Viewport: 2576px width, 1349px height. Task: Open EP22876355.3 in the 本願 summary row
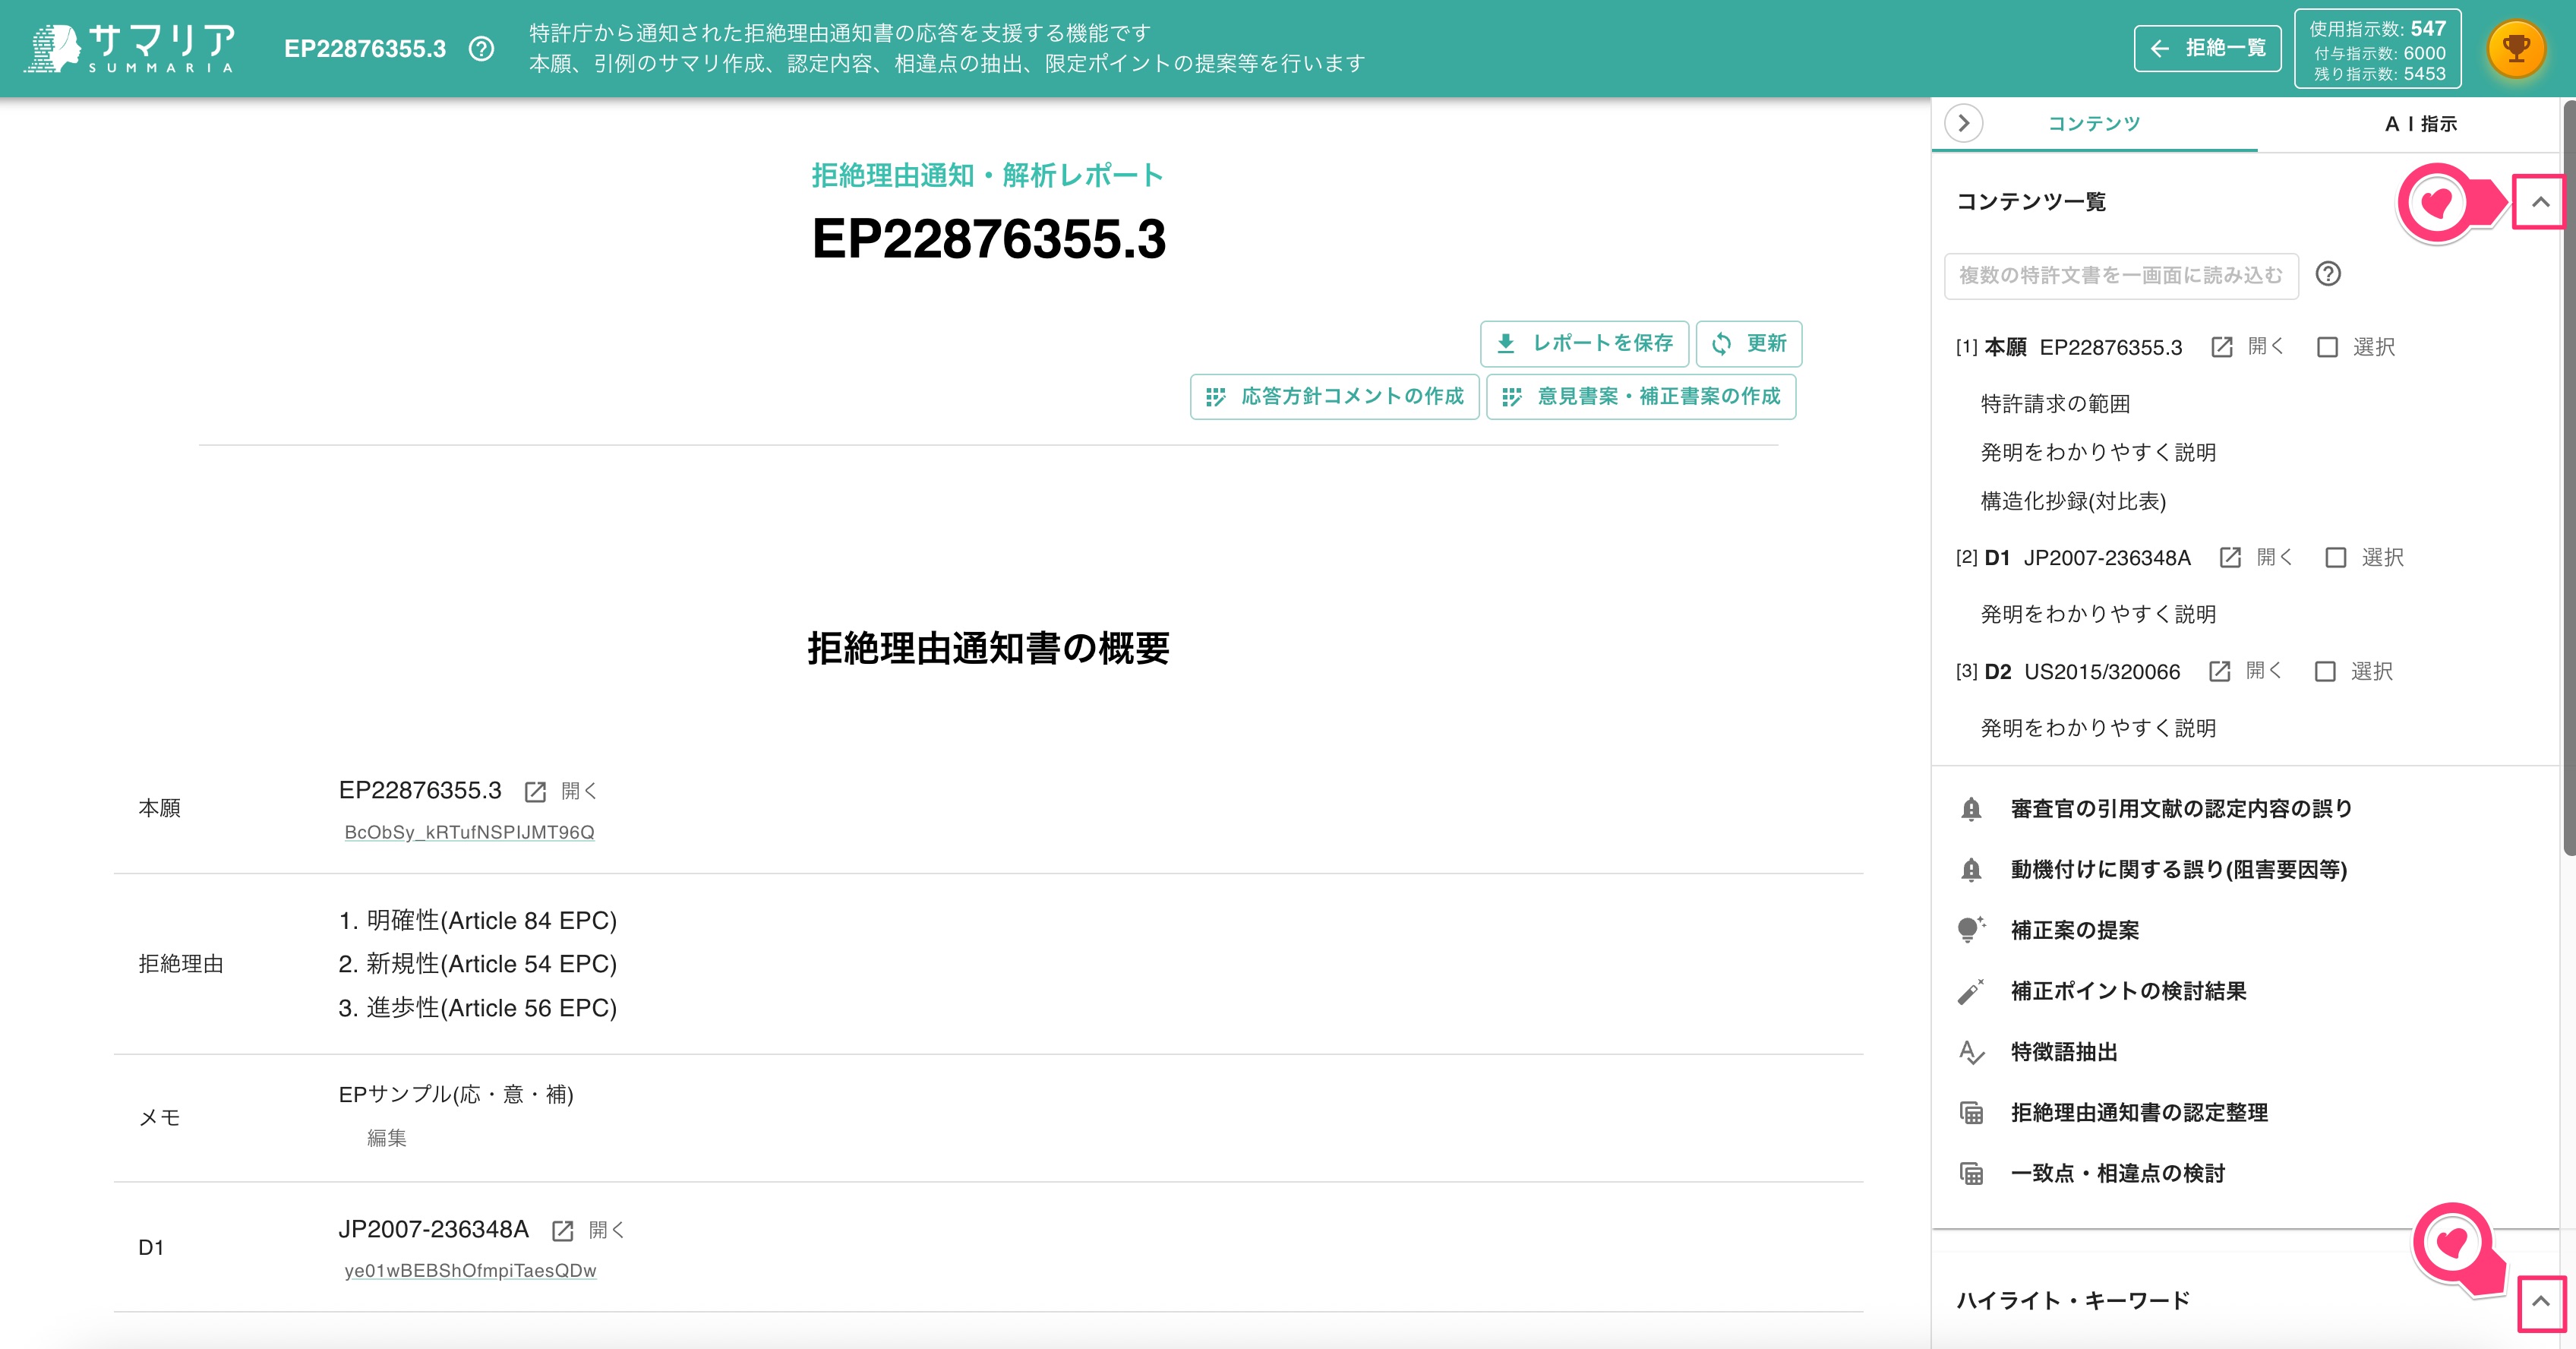click(x=561, y=791)
